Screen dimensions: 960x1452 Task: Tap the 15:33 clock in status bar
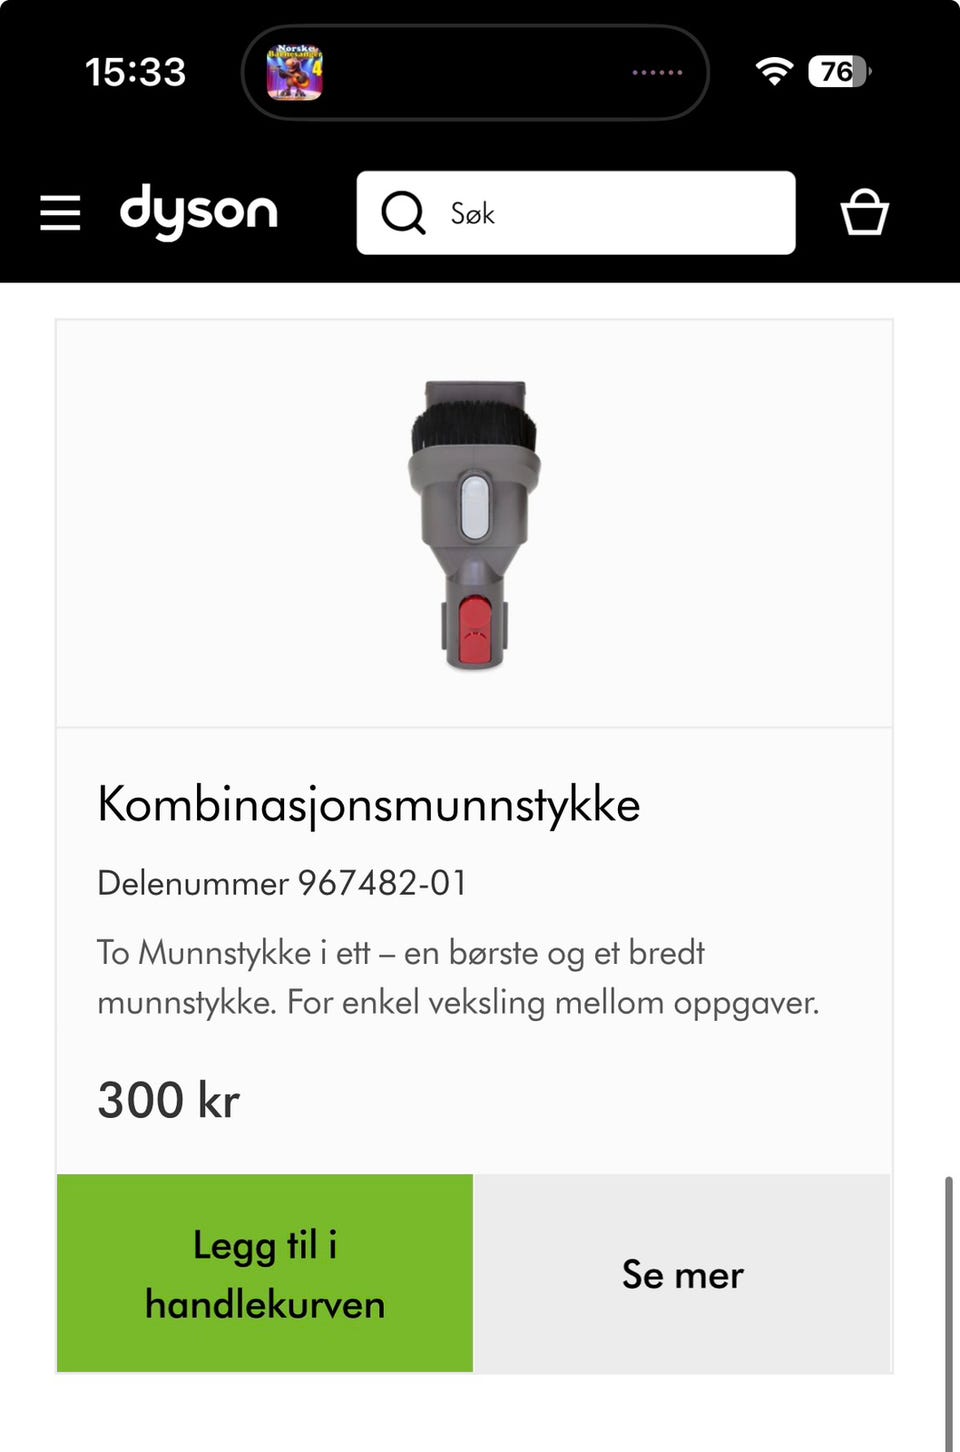(135, 72)
